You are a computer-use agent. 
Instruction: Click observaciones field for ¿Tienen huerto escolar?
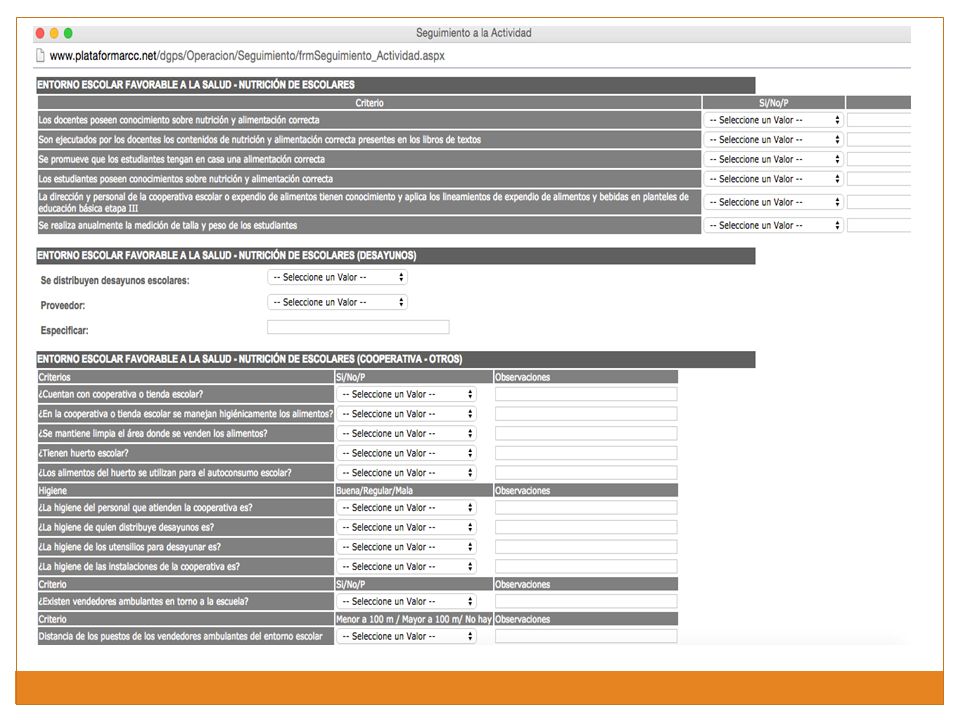586,453
